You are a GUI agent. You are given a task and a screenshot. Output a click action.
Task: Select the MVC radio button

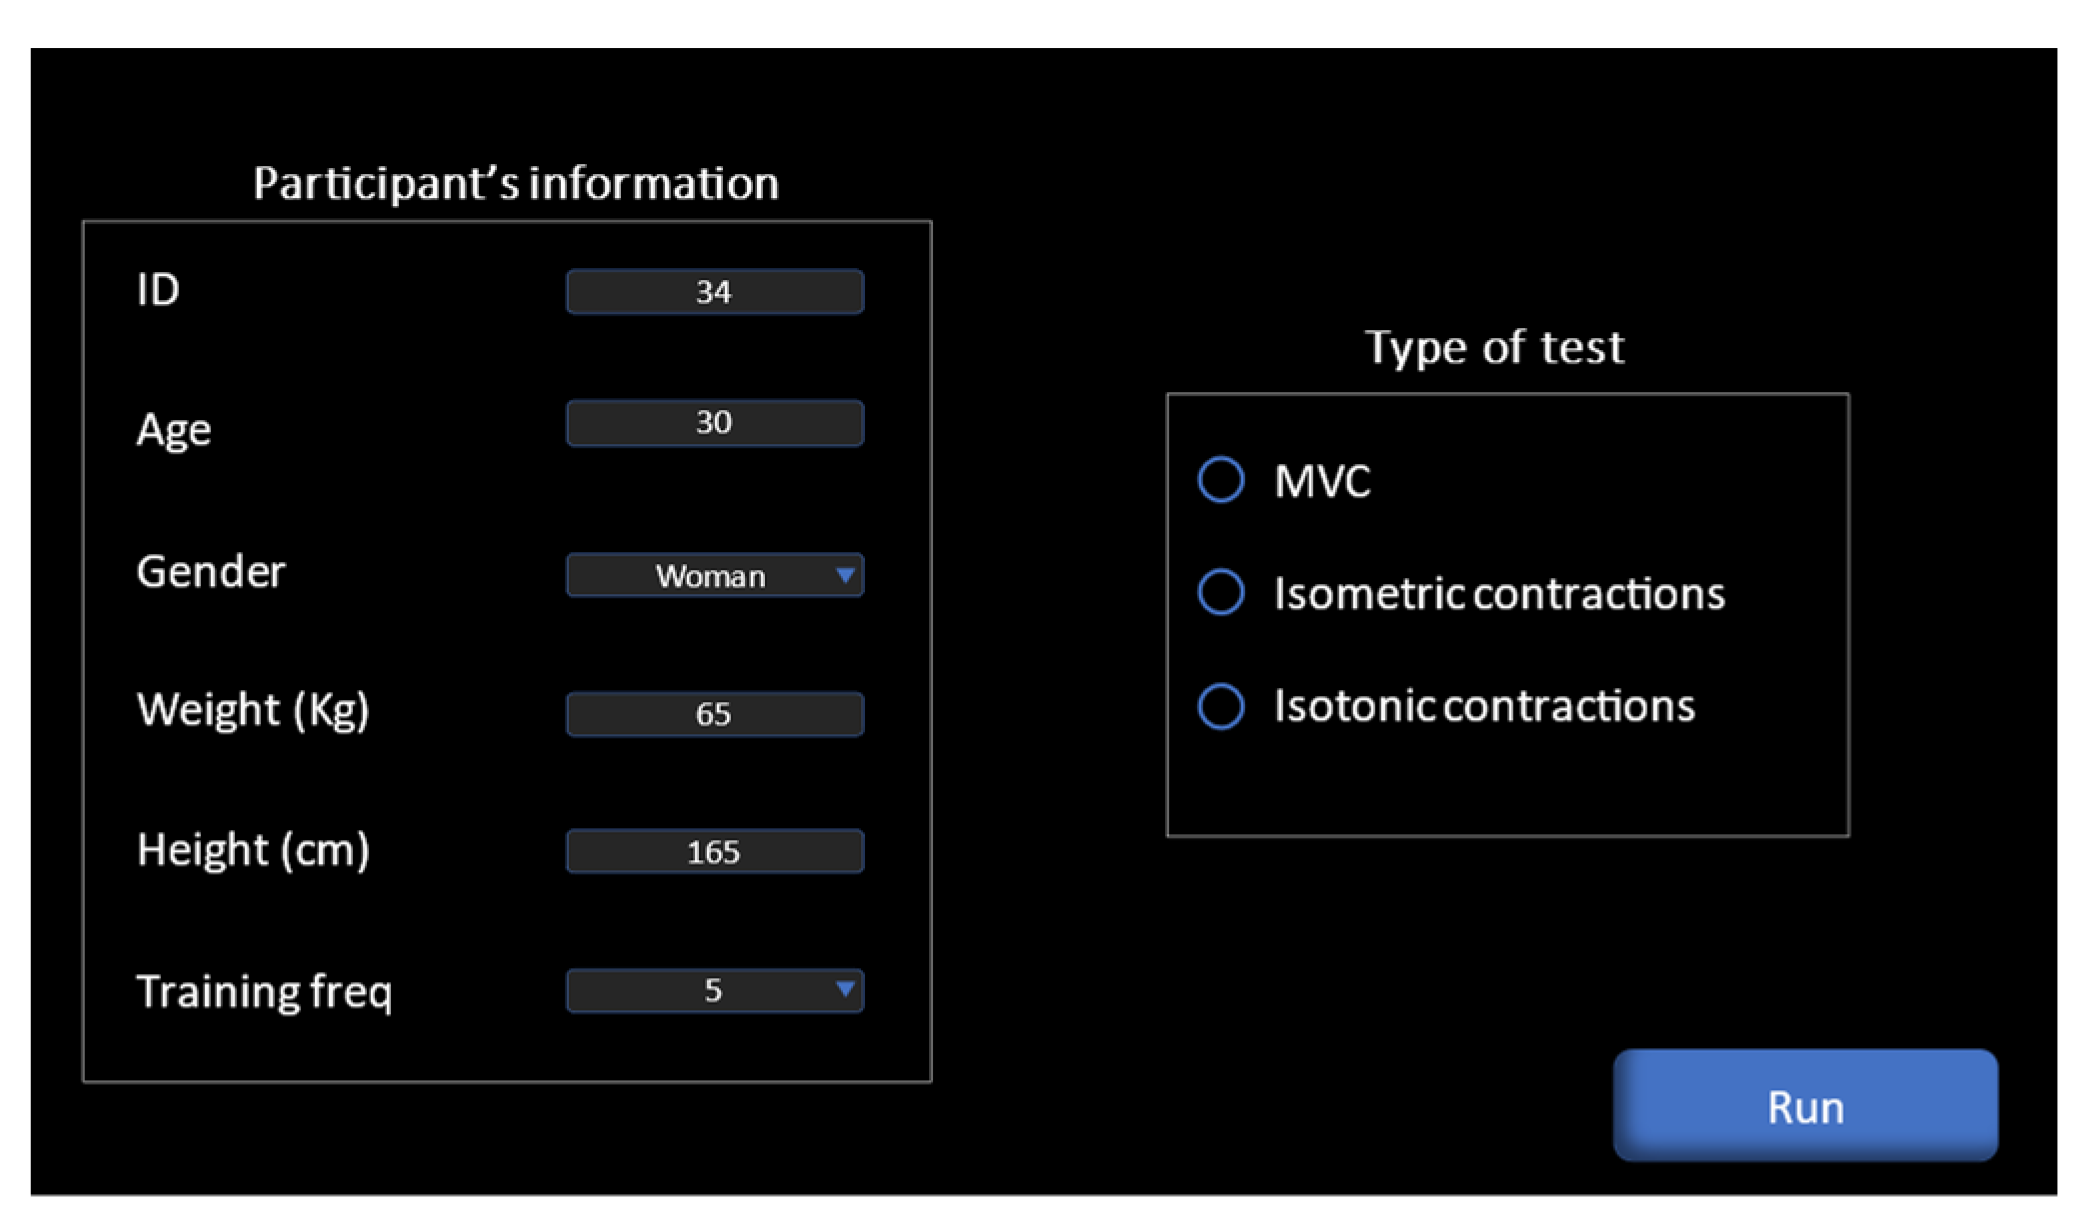1221,480
